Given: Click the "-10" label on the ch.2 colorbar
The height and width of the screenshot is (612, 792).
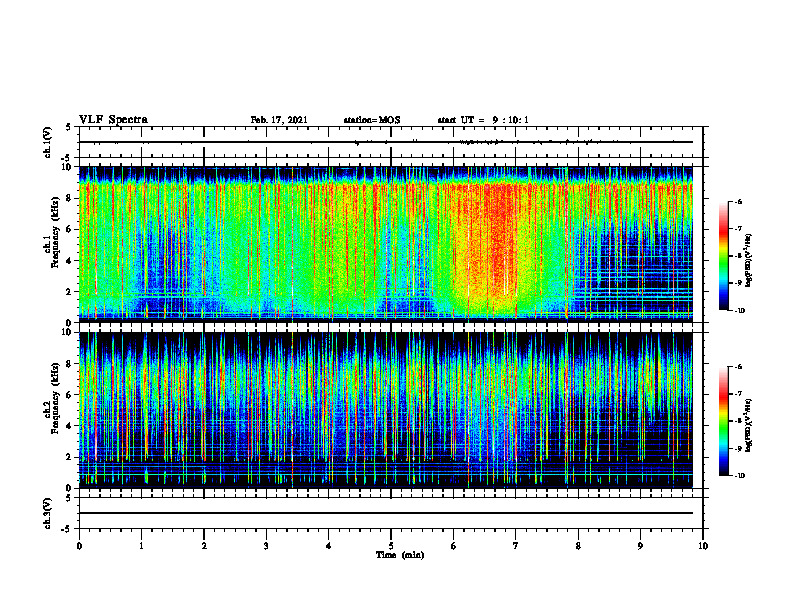Looking at the screenshot, I should coord(739,476).
